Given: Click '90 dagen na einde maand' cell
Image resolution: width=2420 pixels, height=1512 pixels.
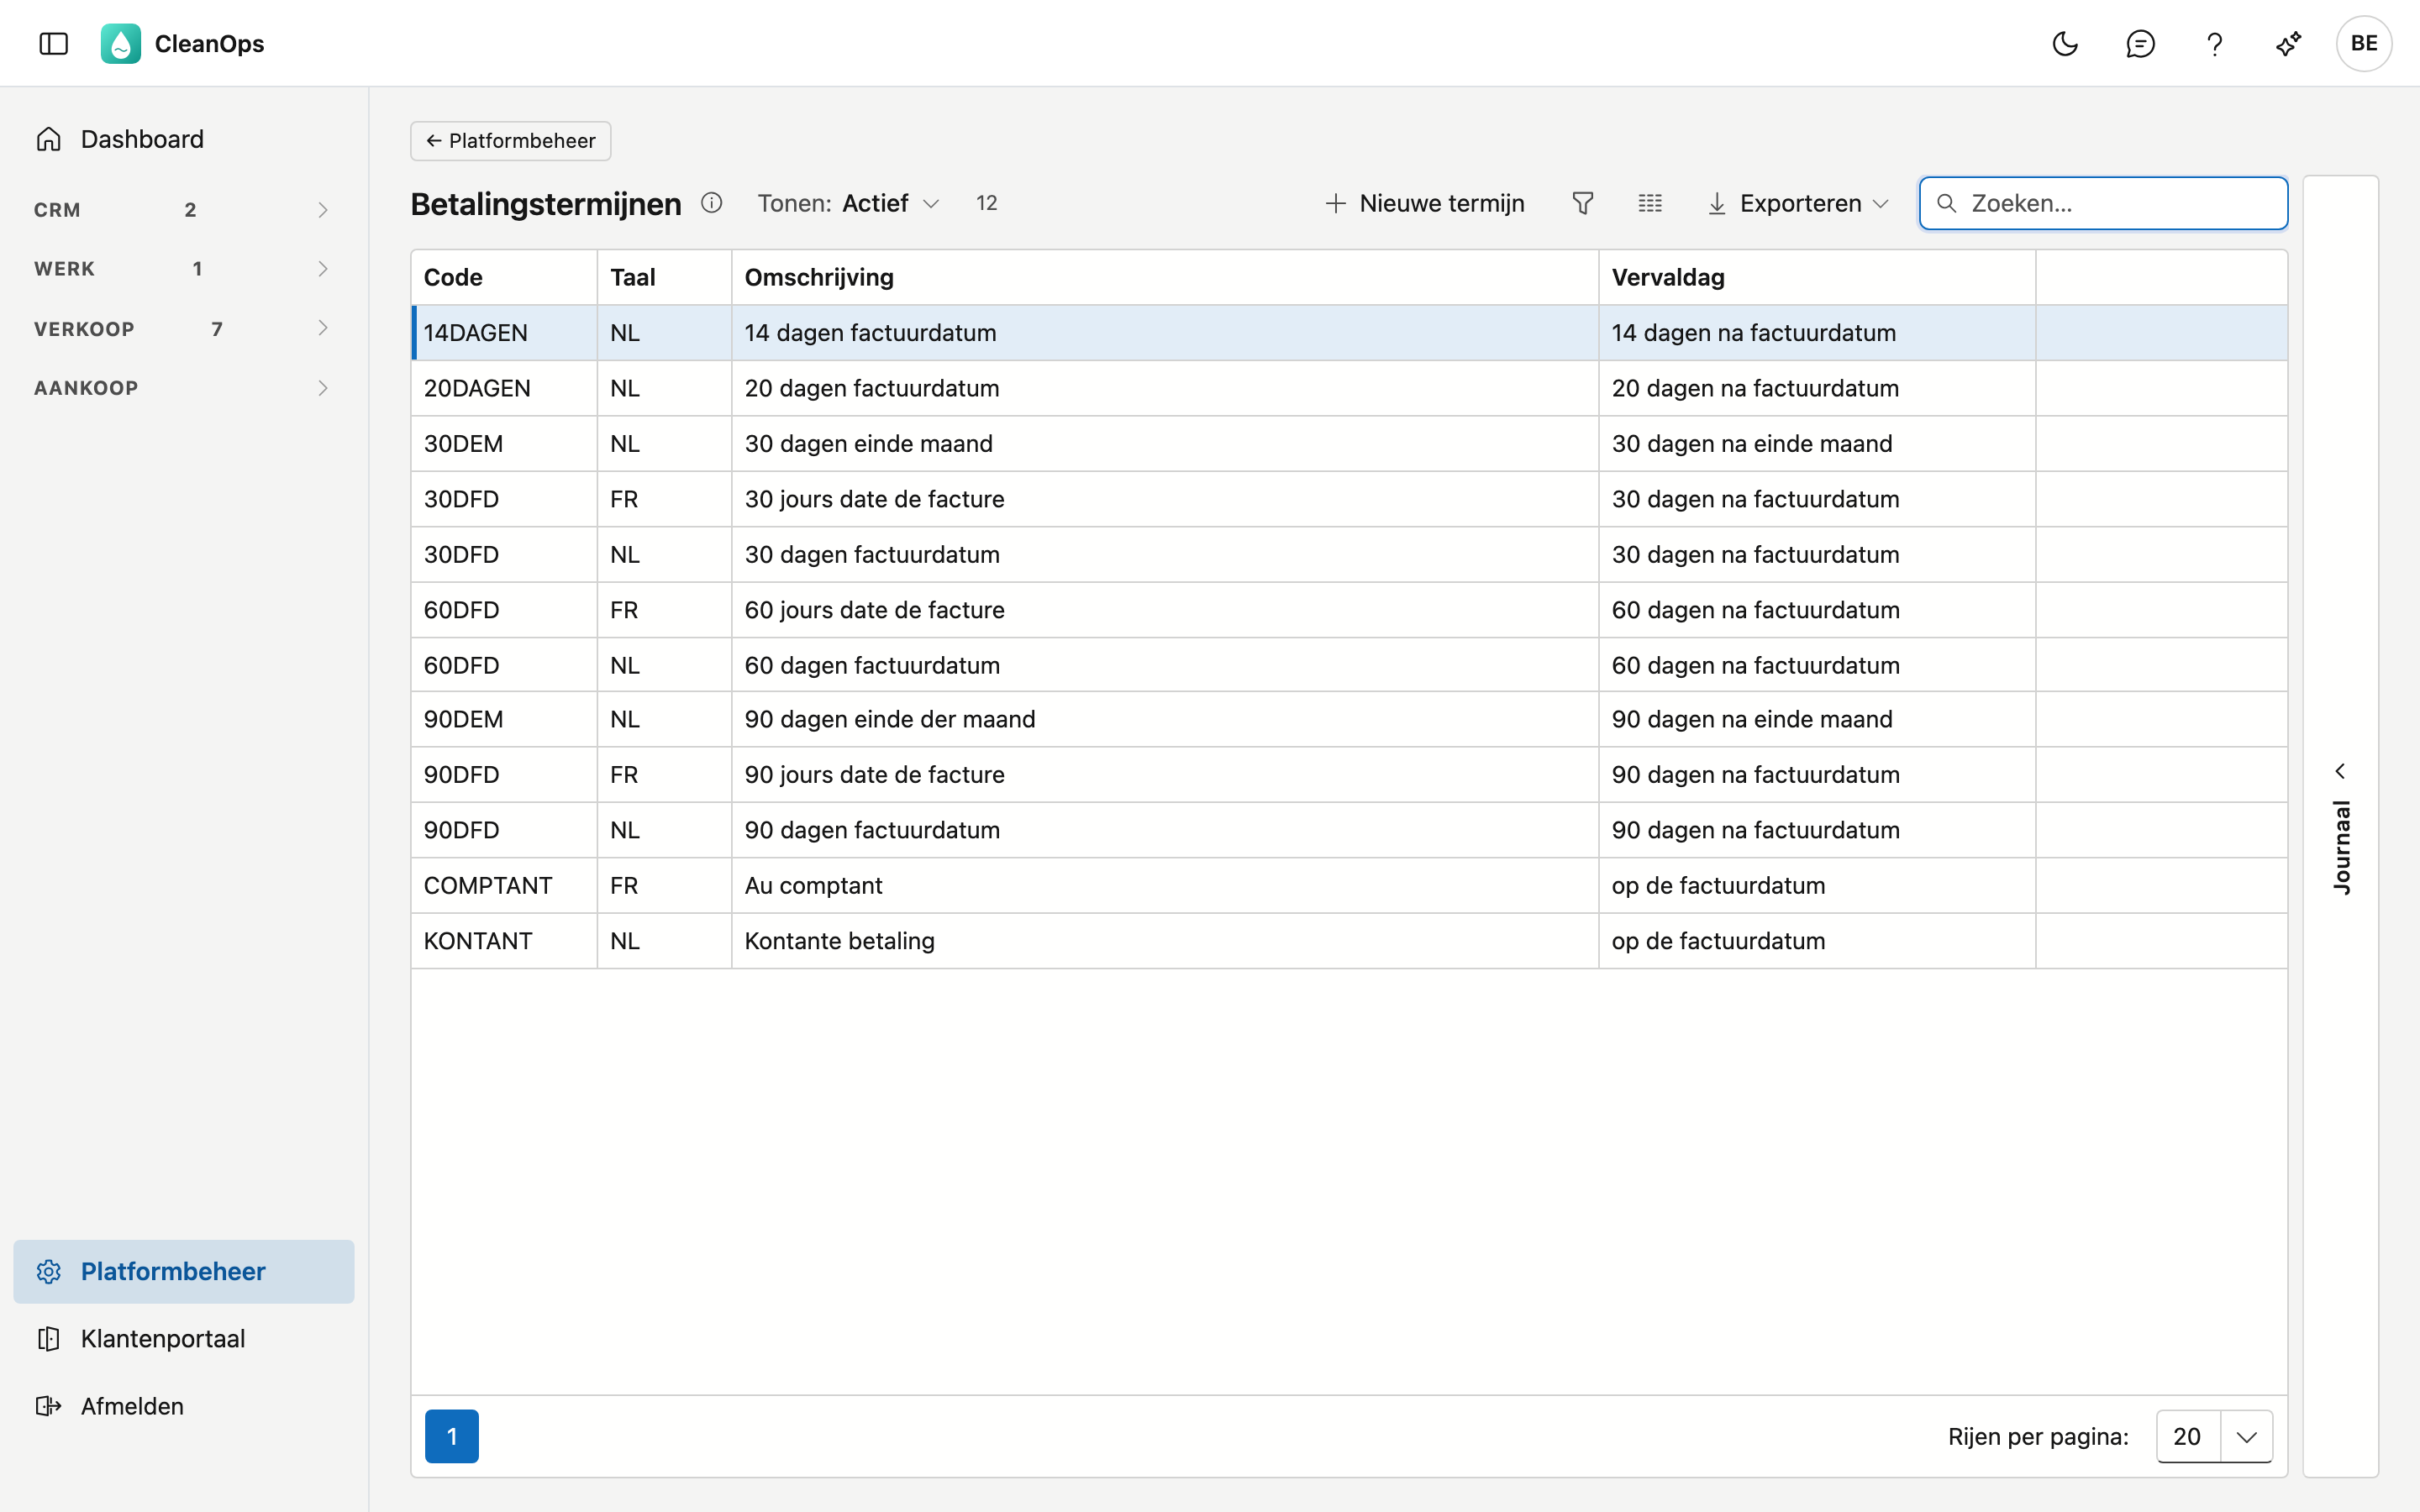Looking at the screenshot, I should [x=1752, y=719].
